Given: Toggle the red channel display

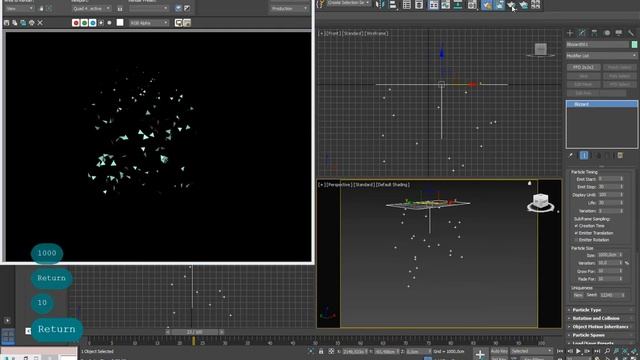Looking at the screenshot, I should [x=76, y=23].
